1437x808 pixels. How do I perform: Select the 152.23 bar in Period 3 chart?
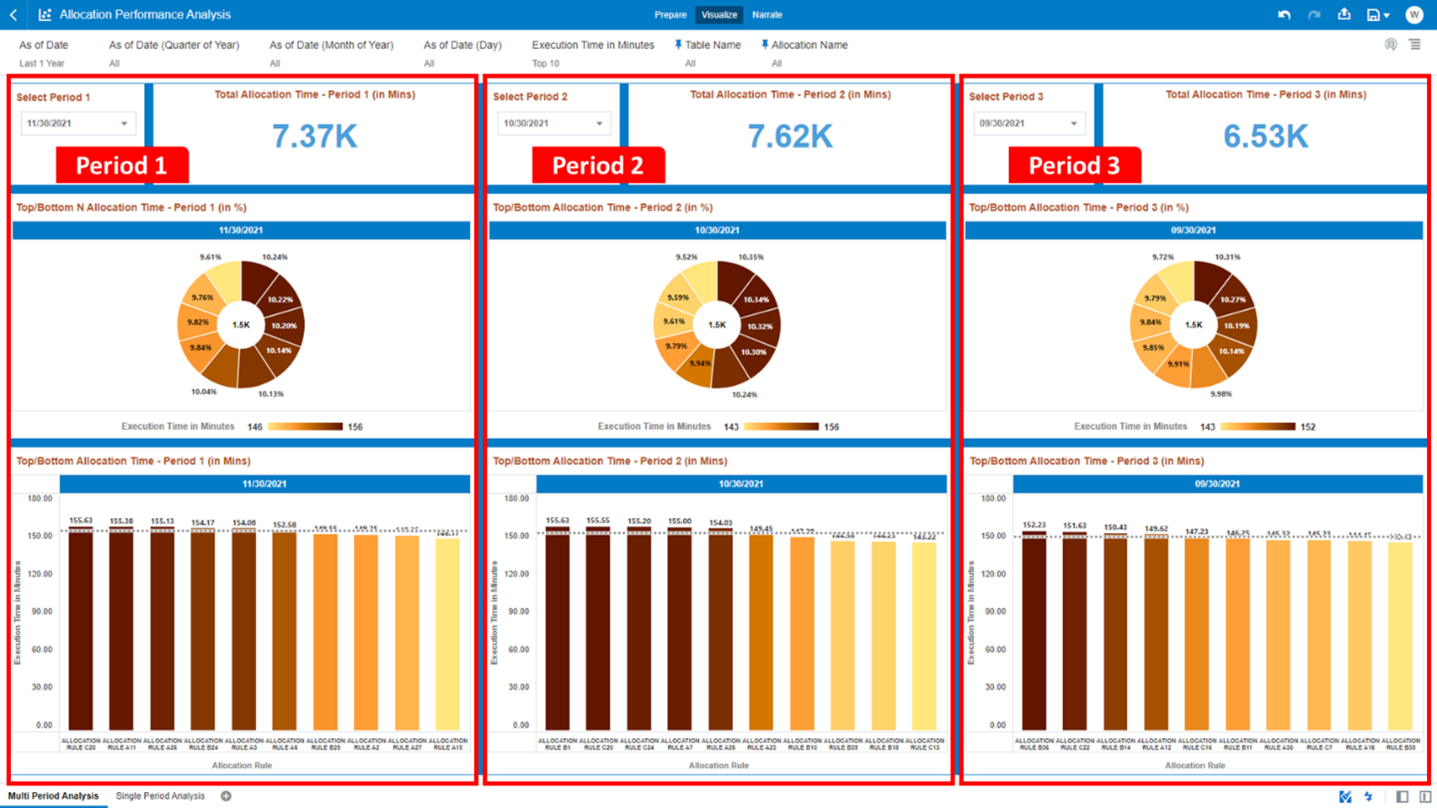coord(1034,630)
